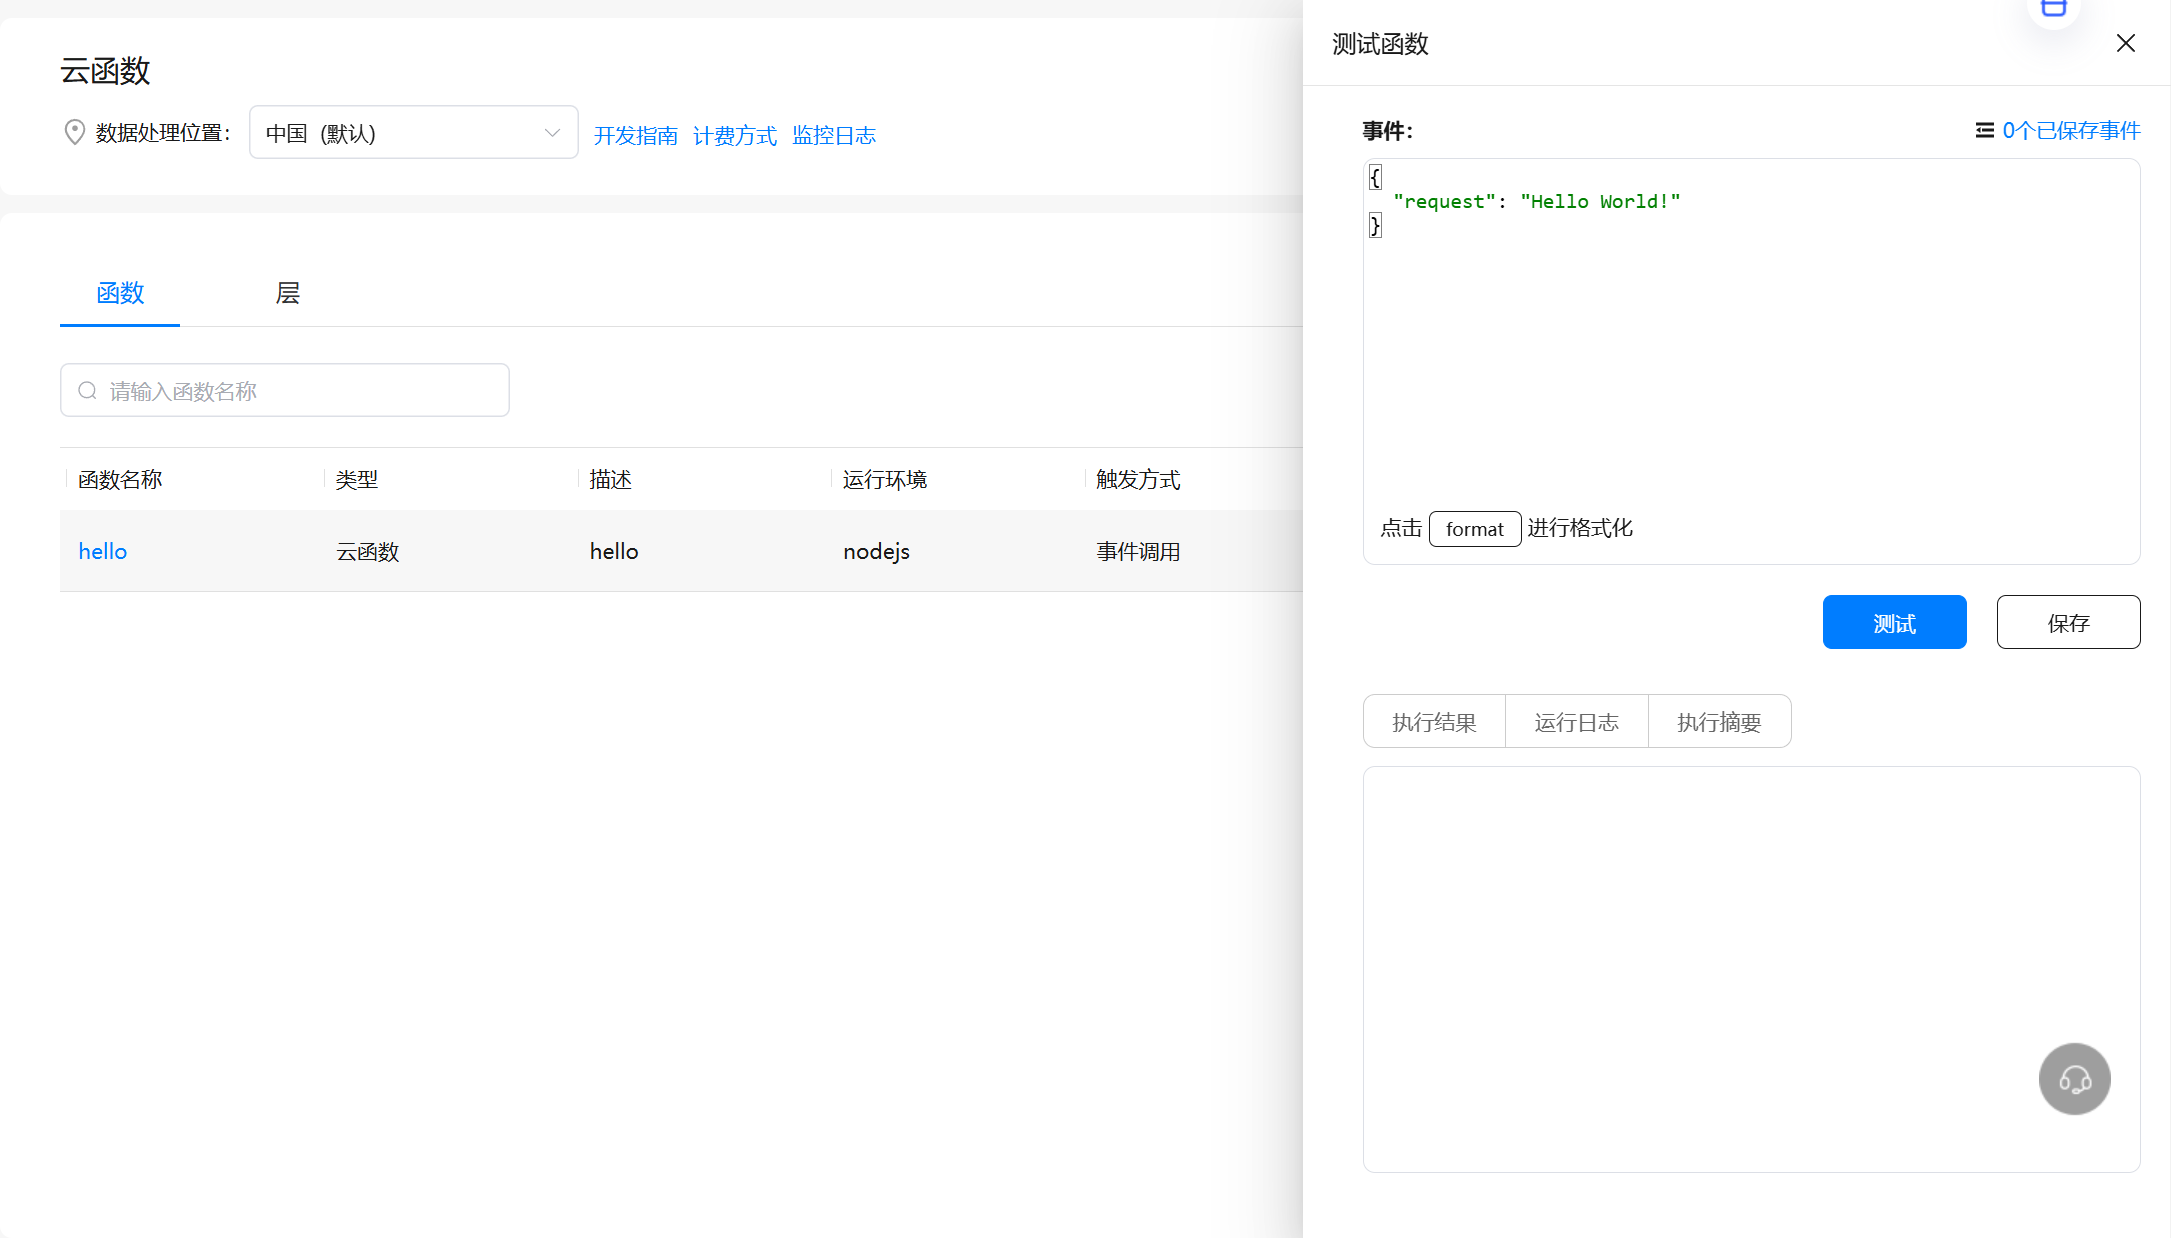Click the location pin icon beside 数据处理位置
Viewport: 2171px width, 1238px height.
click(74, 132)
